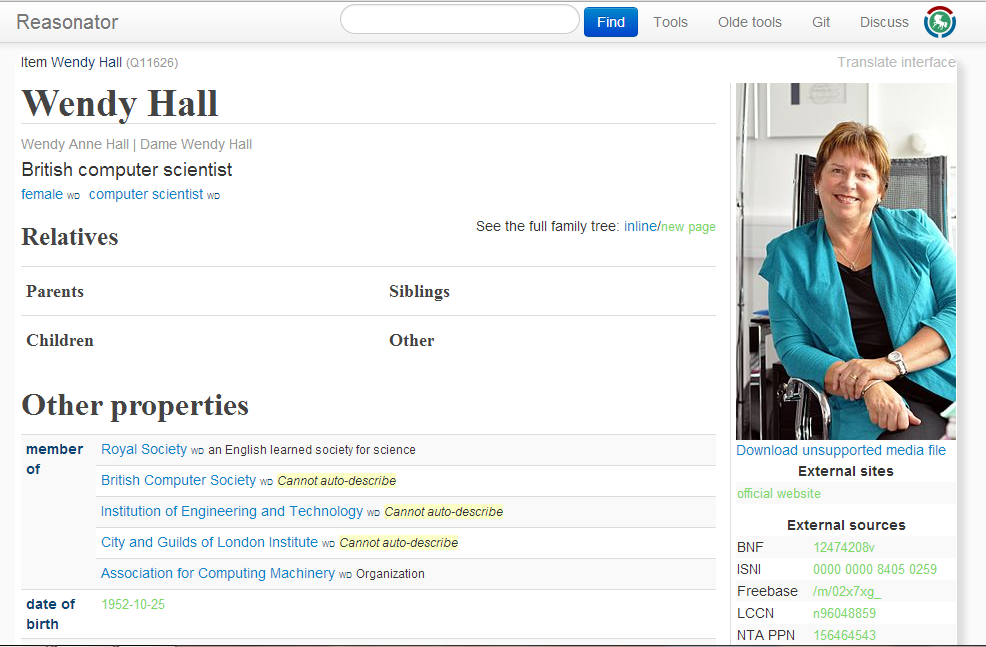The width and height of the screenshot is (986, 647).
Task: Open the WD badge beside British Computer Society
Action: tap(266, 482)
